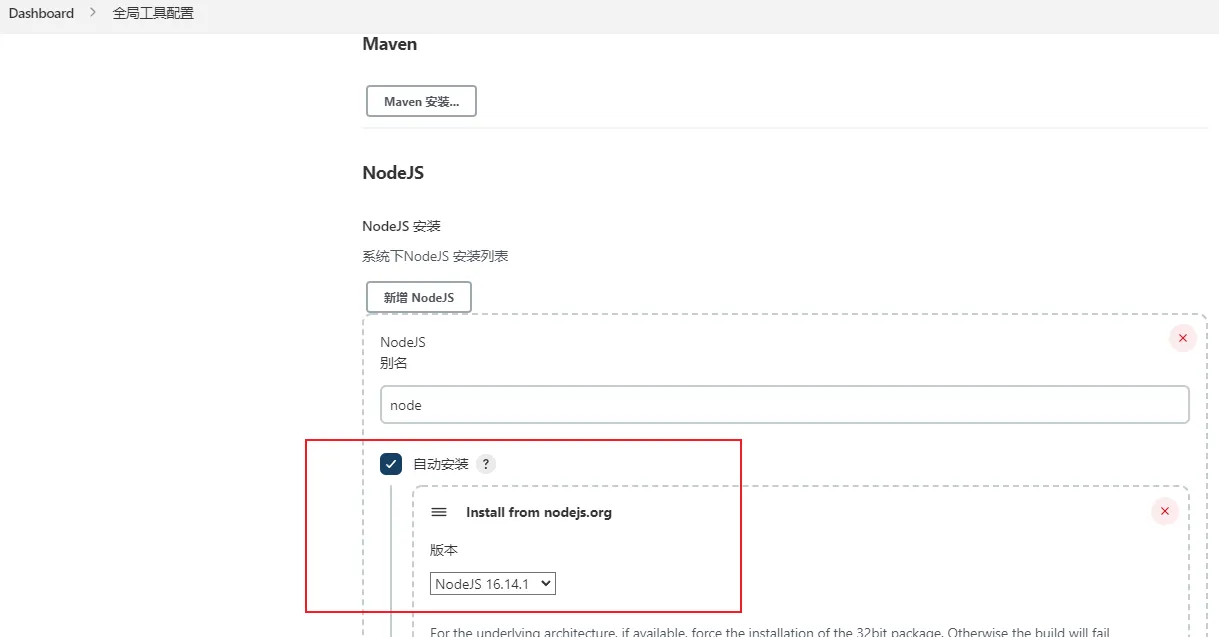This screenshot has width=1219, height=637.
Task: Grab the installer drag handle icon
Action: [x=439, y=512]
